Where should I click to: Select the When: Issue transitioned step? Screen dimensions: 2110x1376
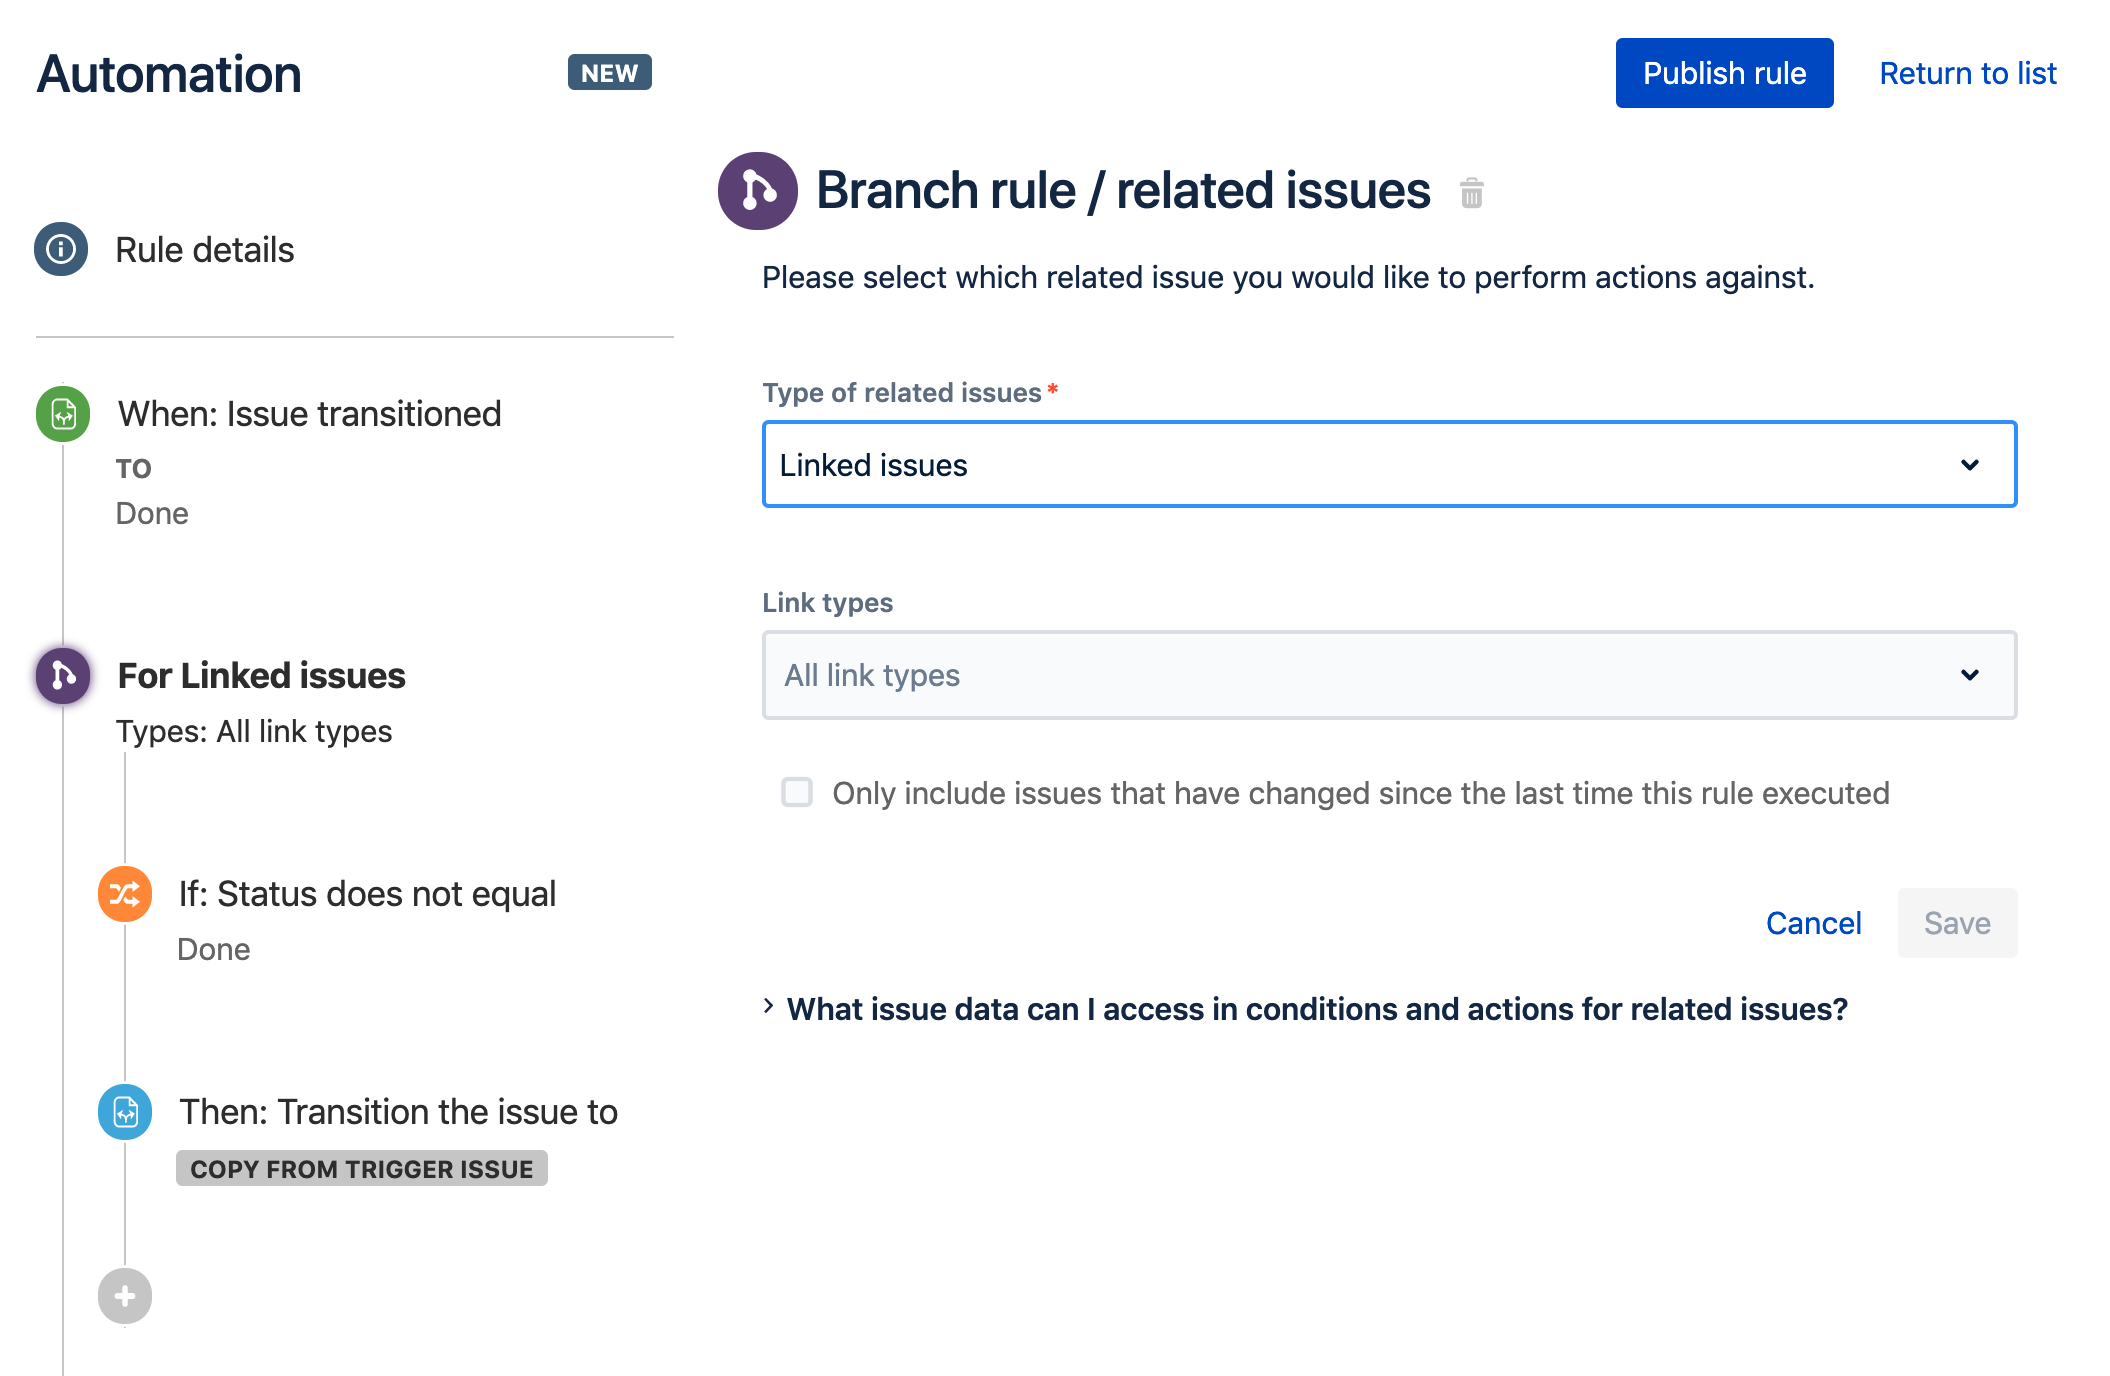(309, 414)
